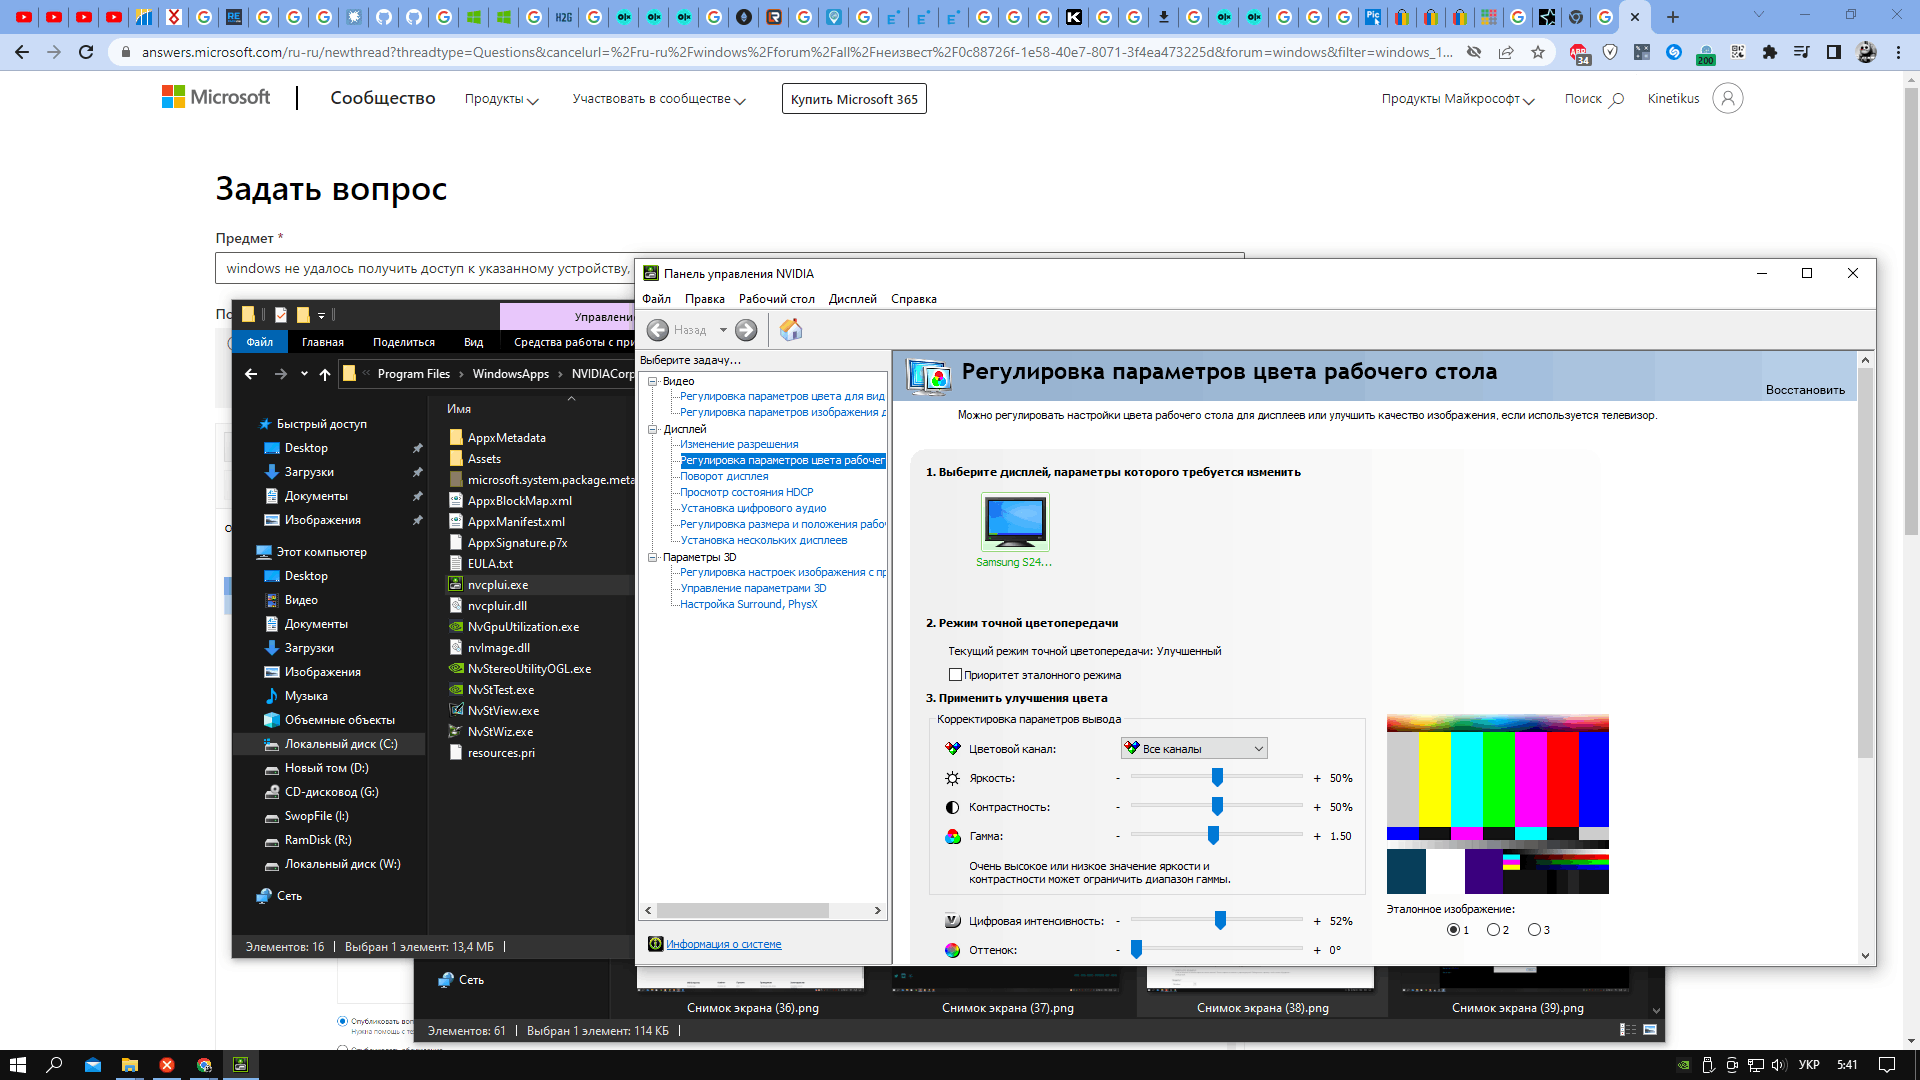Select reference image radio button 2
The height and width of the screenshot is (1080, 1920).
[1493, 930]
